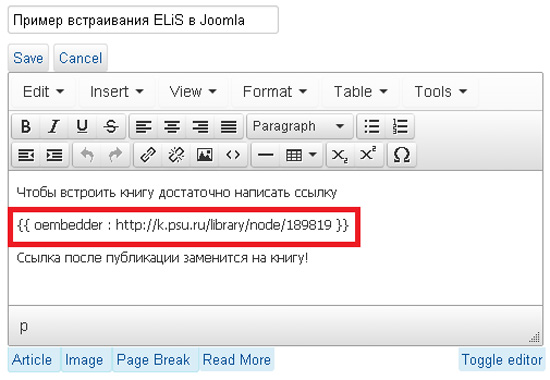Open the Tools menu
Image resolution: width=550 pixels, height=380 pixels.
point(441,92)
